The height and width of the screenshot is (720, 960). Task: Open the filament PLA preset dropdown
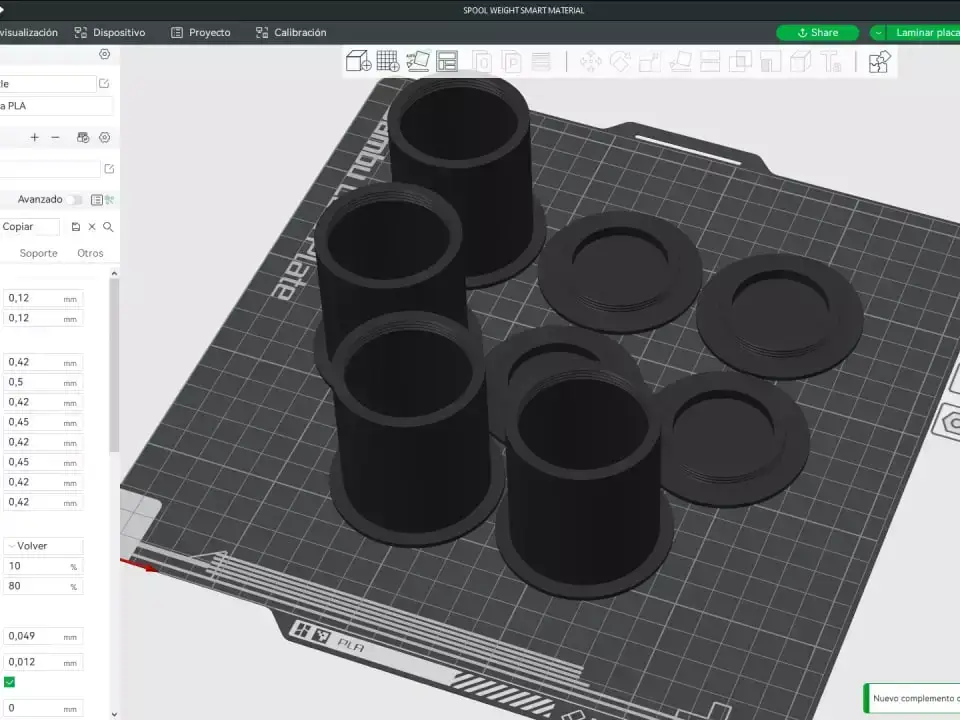click(x=56, y=106)
